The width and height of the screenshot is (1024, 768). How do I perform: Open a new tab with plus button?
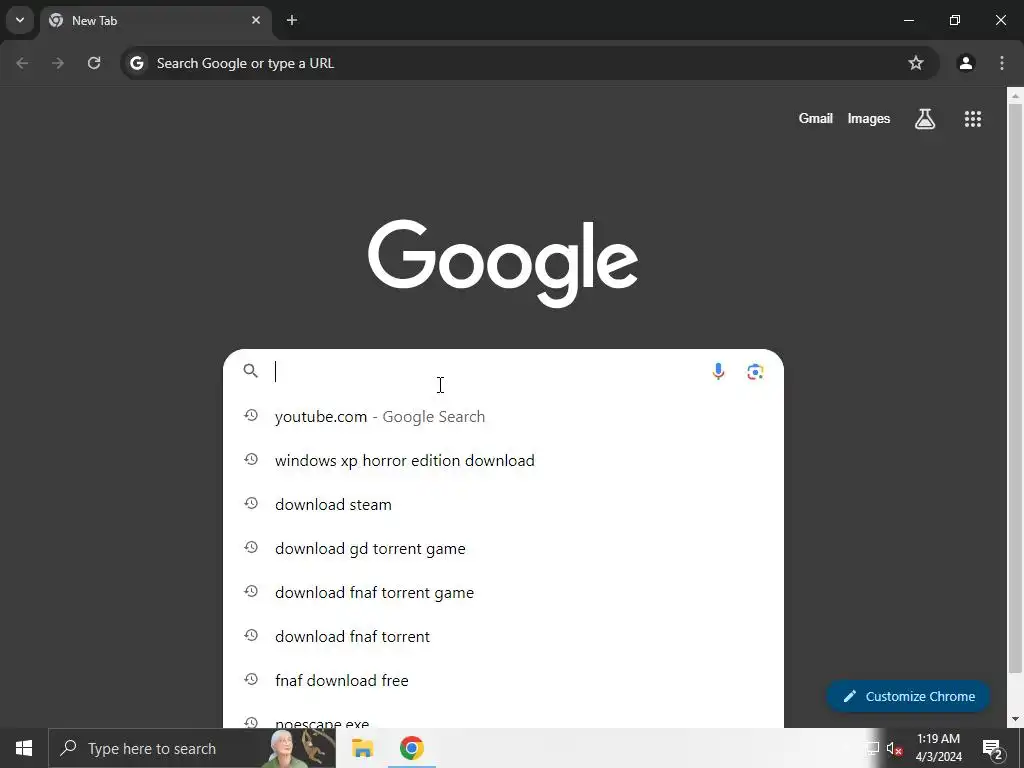[x=292, y=20]
